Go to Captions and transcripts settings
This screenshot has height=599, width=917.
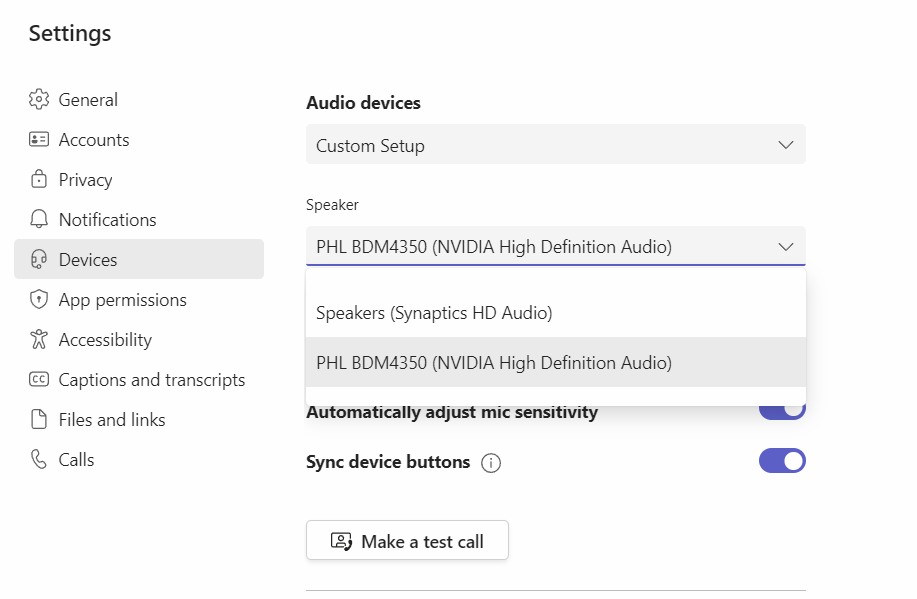tap(151, 380)
